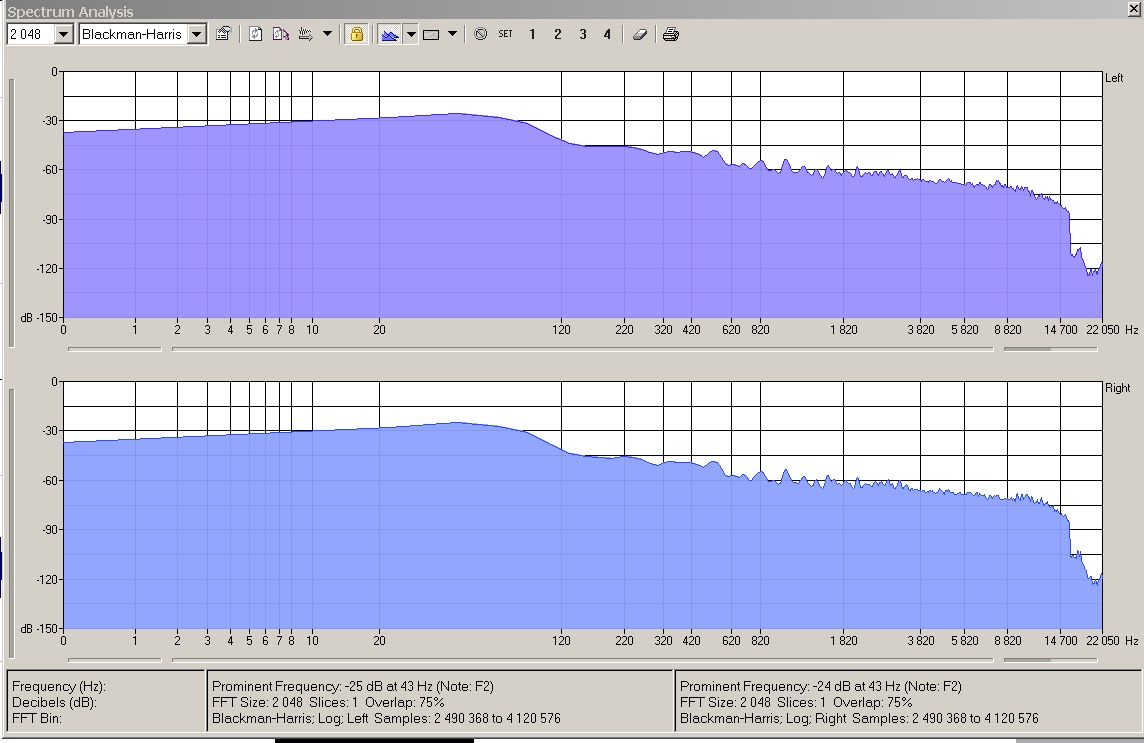Click the "Frequency (Hz):" status label
Screen dimensions: 1144x743
coord(59,686)
